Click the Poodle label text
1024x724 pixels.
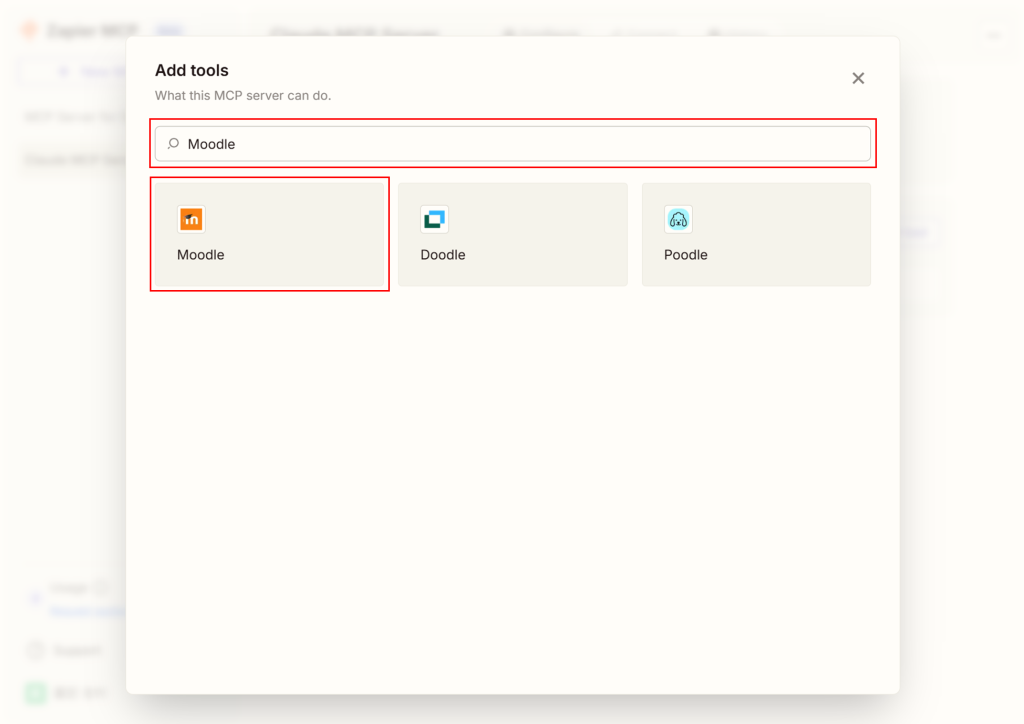[686, 255]
